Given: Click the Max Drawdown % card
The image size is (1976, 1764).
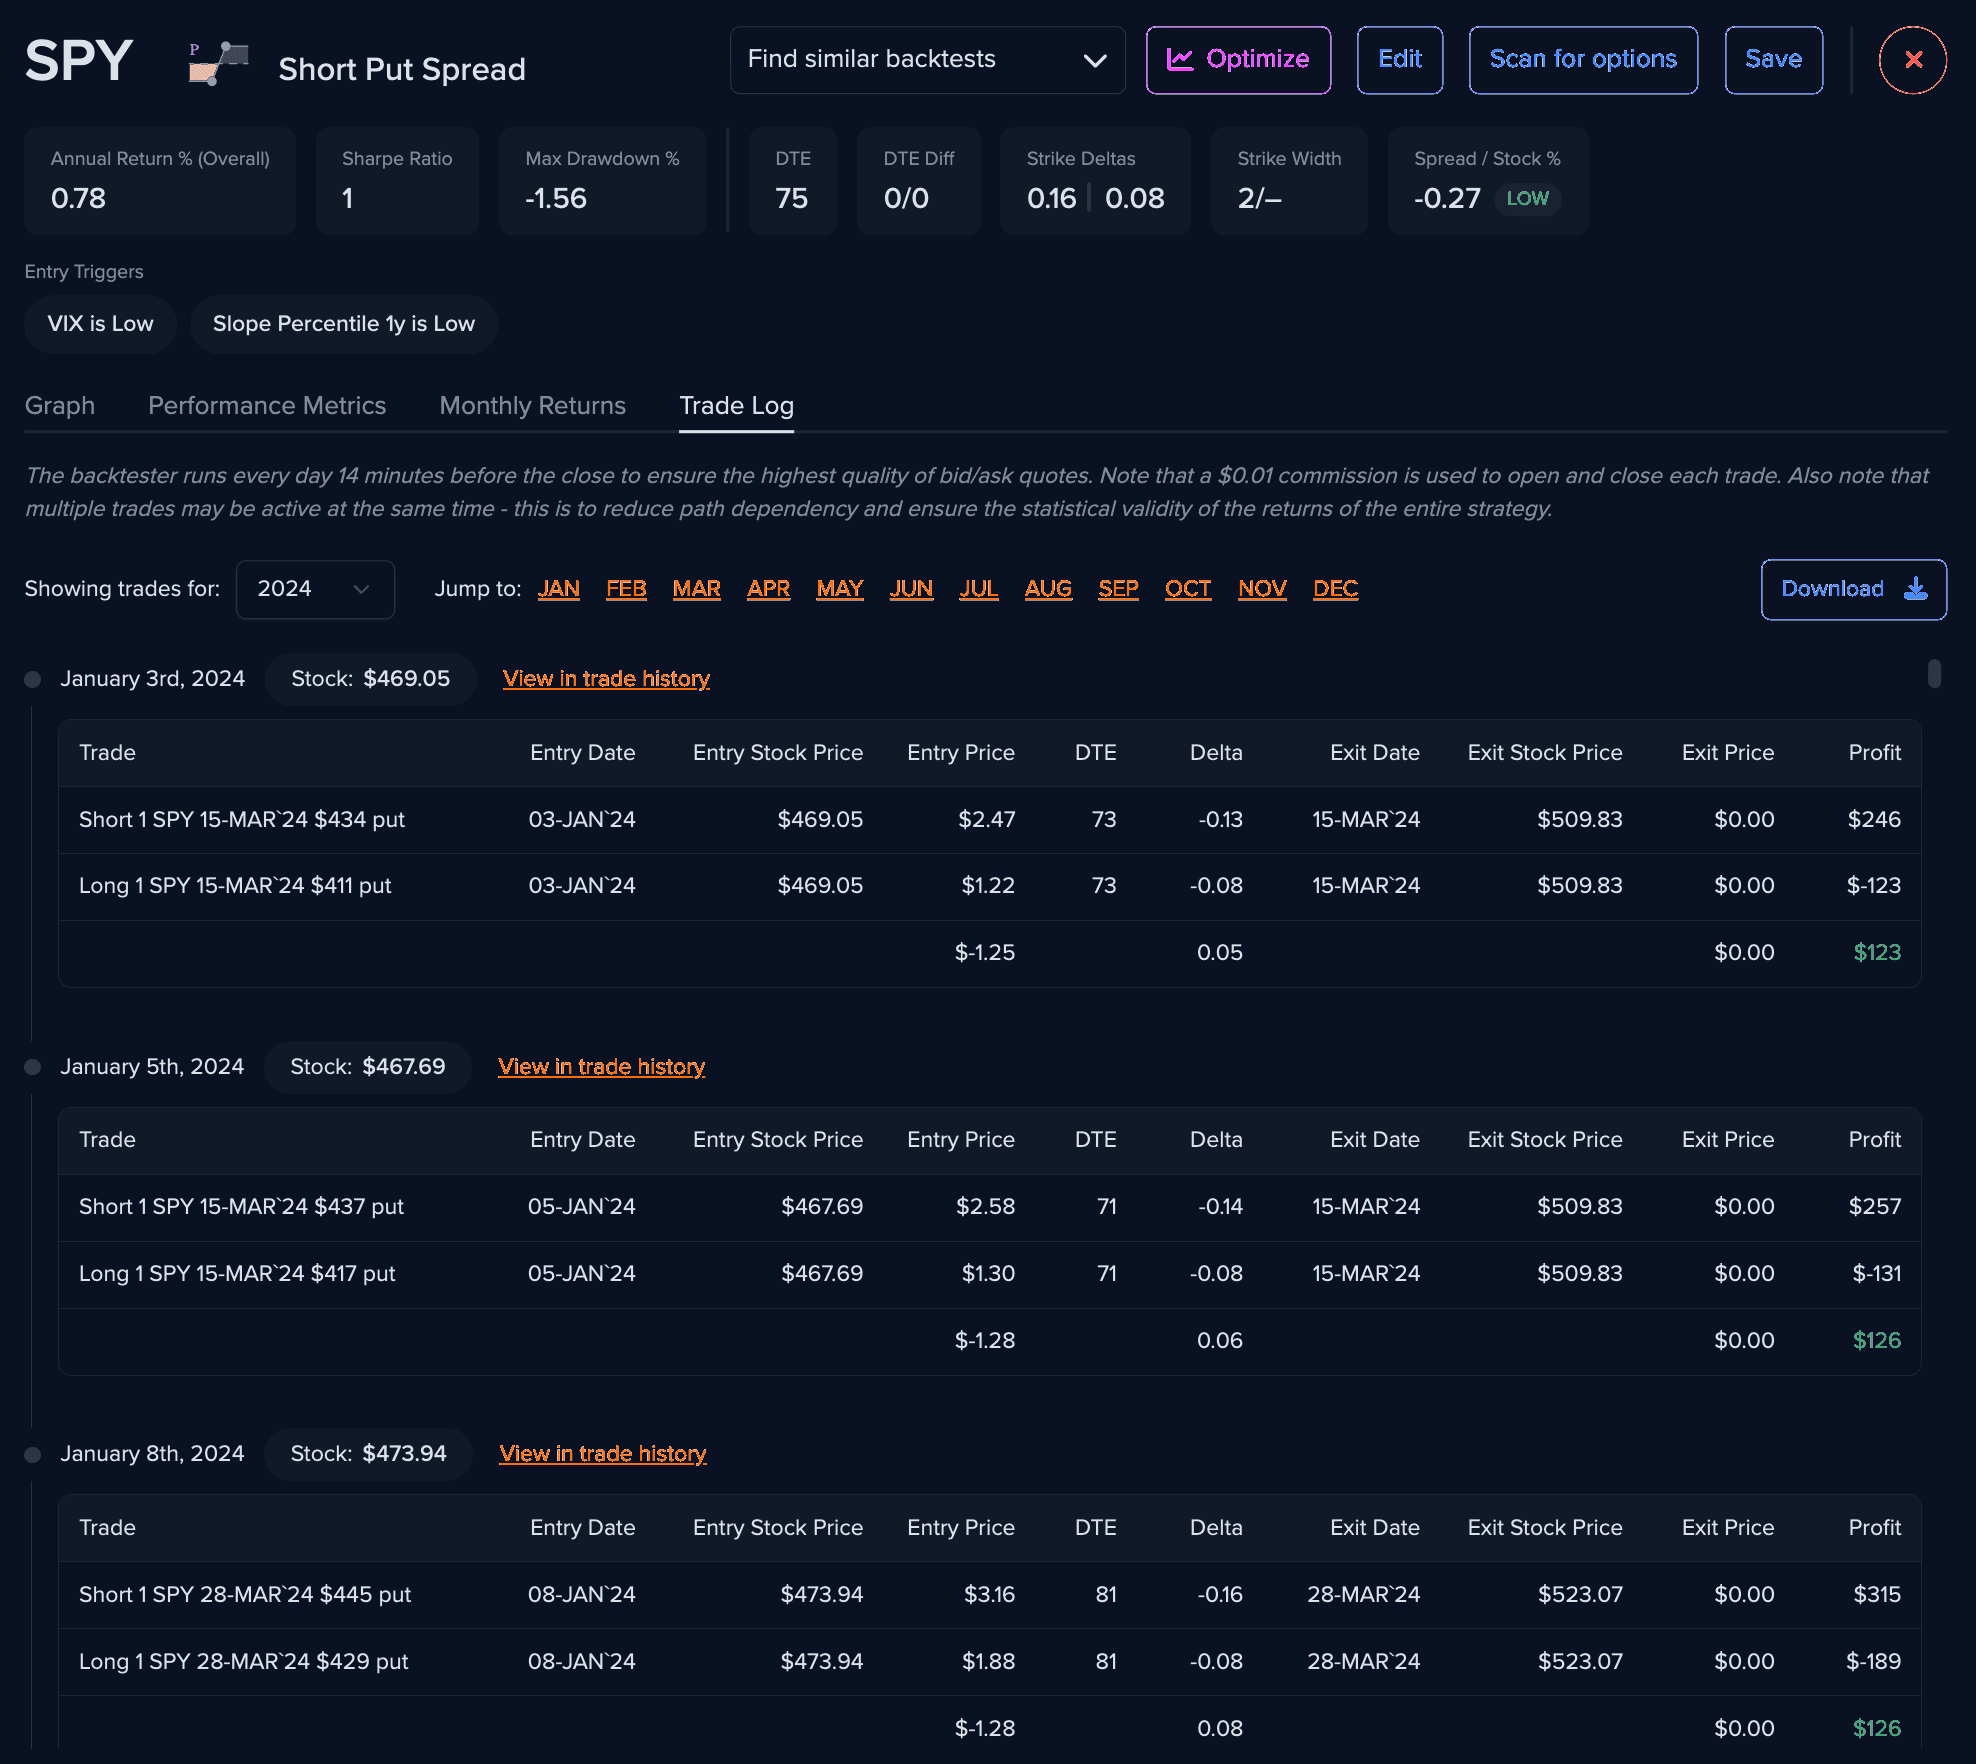Looking at the screenshot, I should 602,181.
